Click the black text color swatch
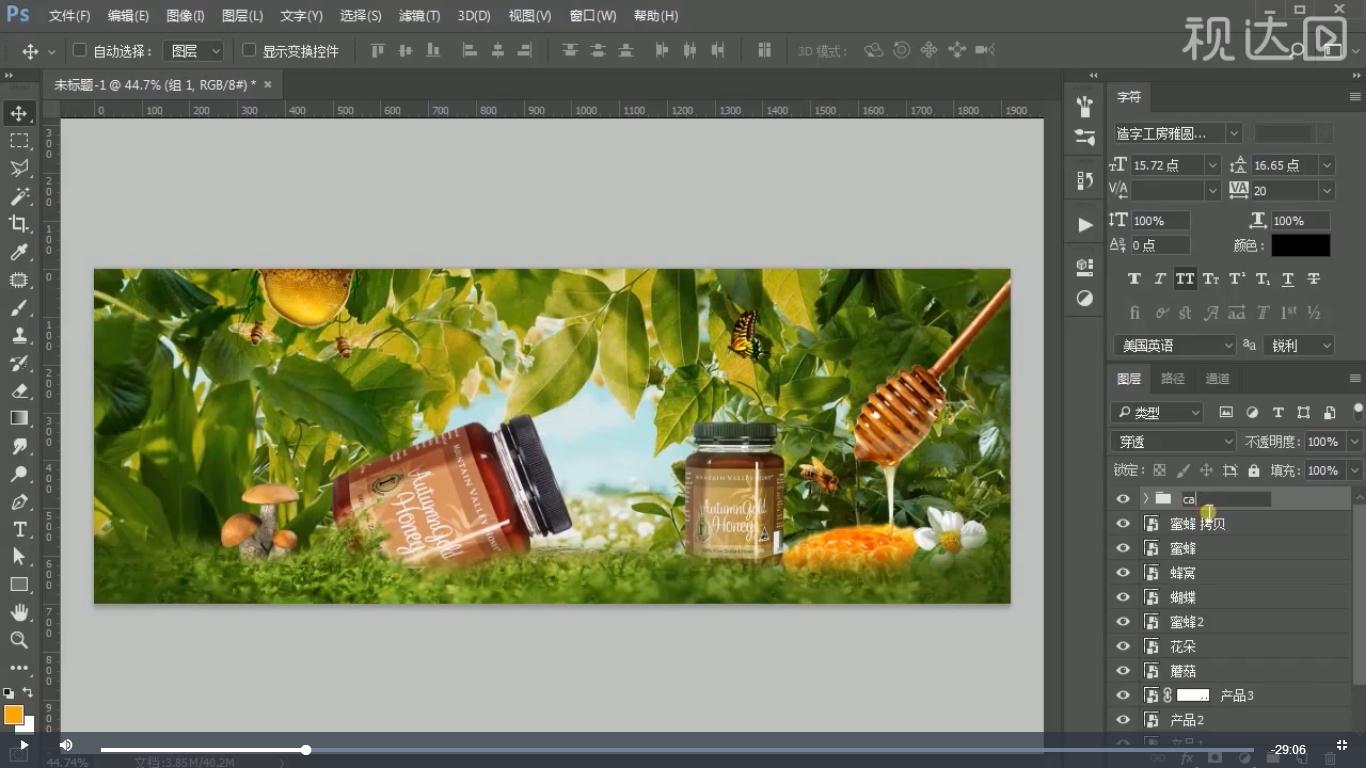The height and width of the screenshot is (768, 1366). [1300, 245]
